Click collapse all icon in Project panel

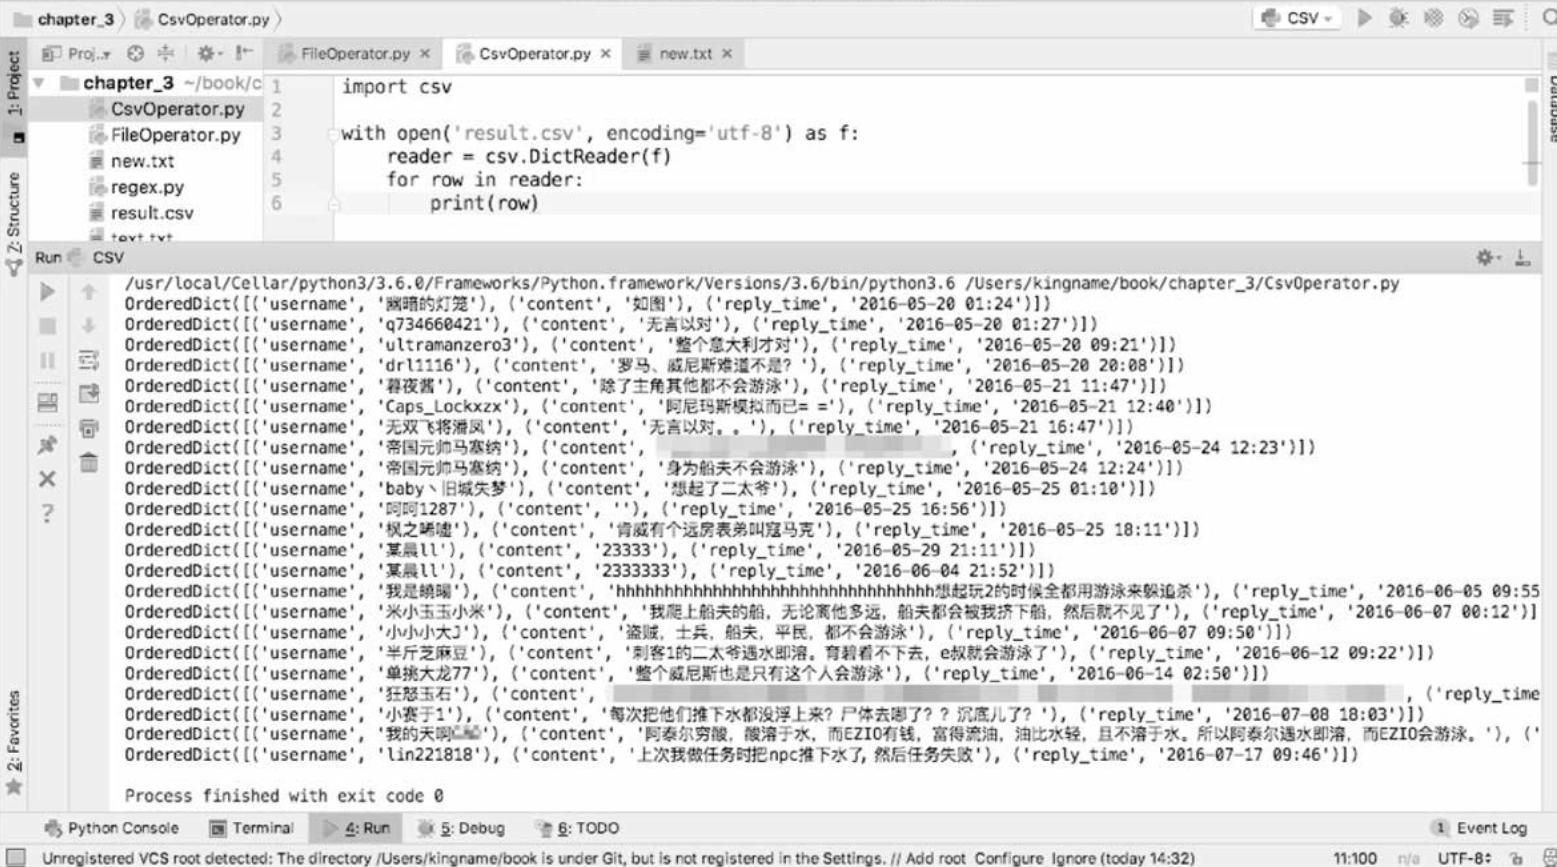166,53
